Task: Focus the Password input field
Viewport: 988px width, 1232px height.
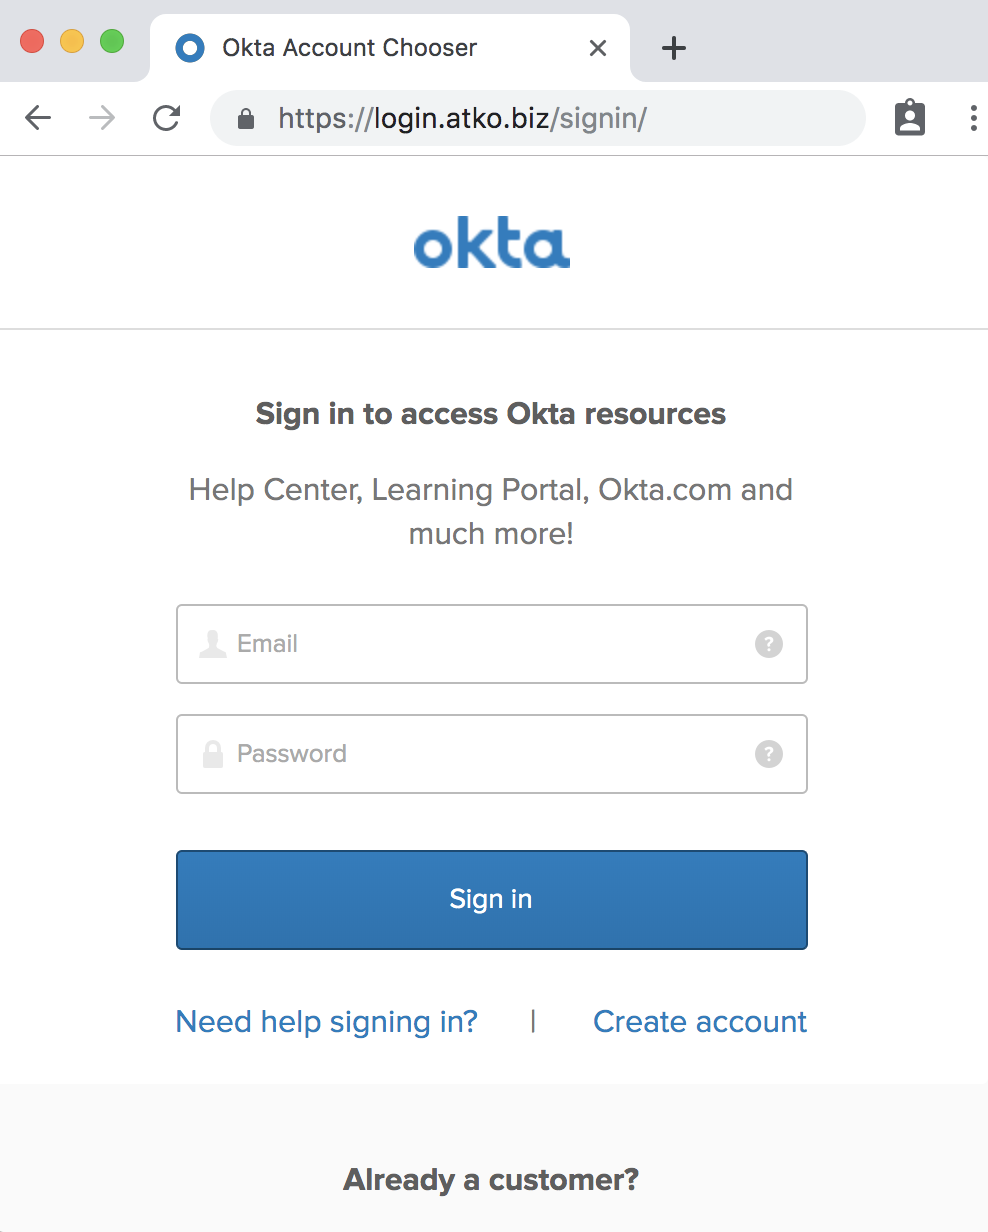Action: coord(490,754)
